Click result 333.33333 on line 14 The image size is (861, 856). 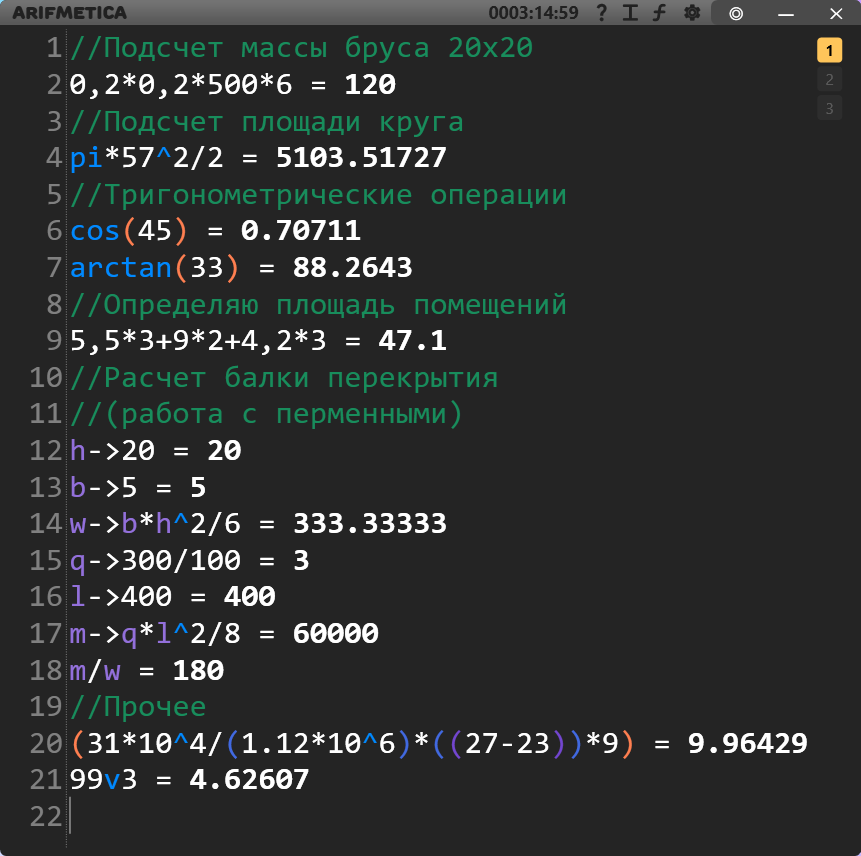pyautogui.click(x=370, y=524)
